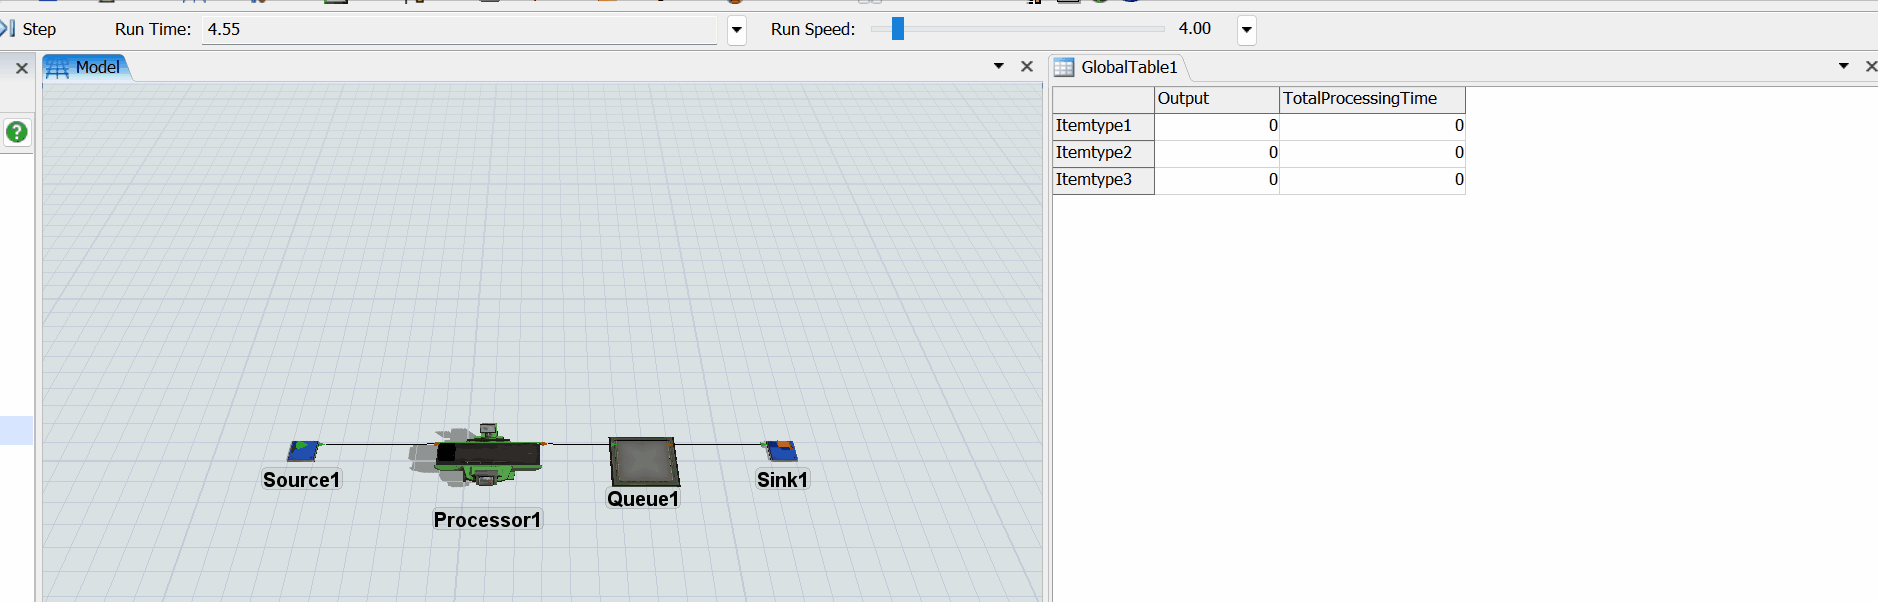Viewport: 1878px width, 602px height.
Task: Open the Run Speed dropdown arrow
Action: pos(1247,30)
